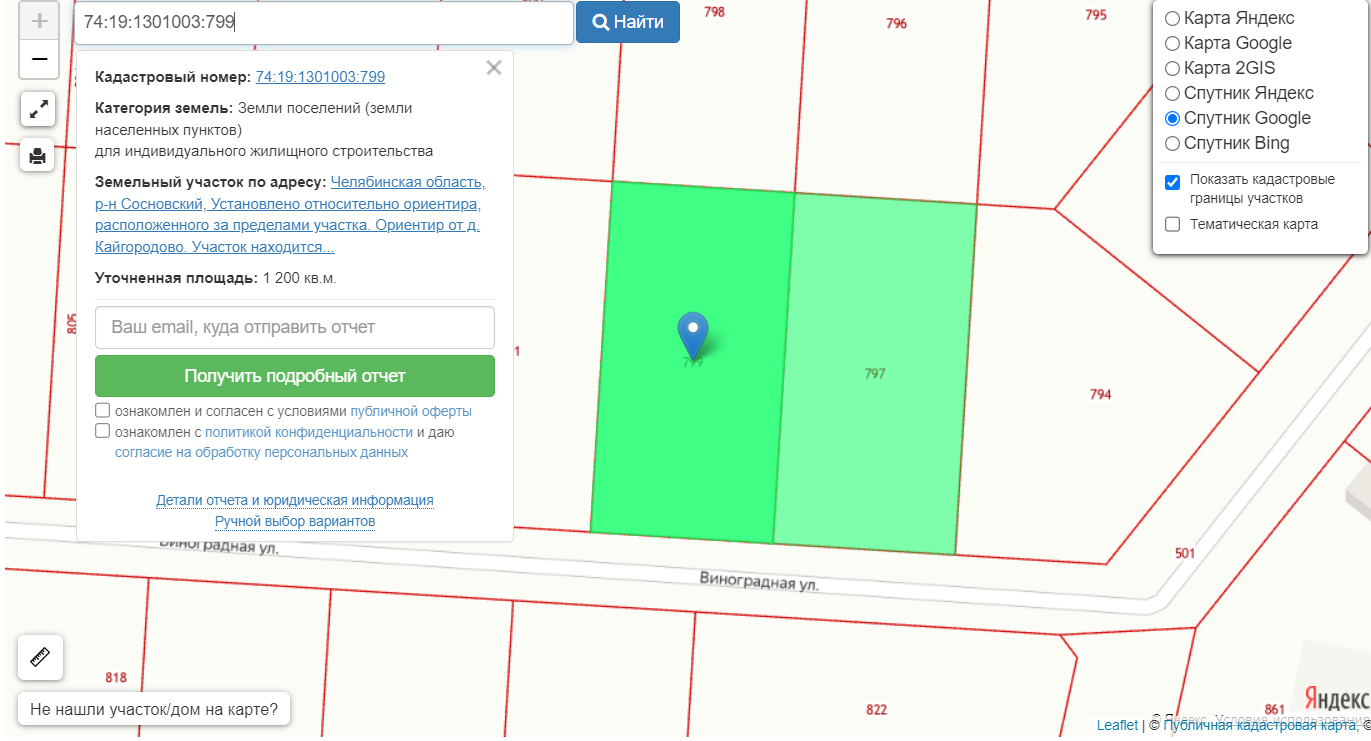1371x741 pixels.
Task: Click Не нашли участок/дом на карте button
Action: click(154, 710)
